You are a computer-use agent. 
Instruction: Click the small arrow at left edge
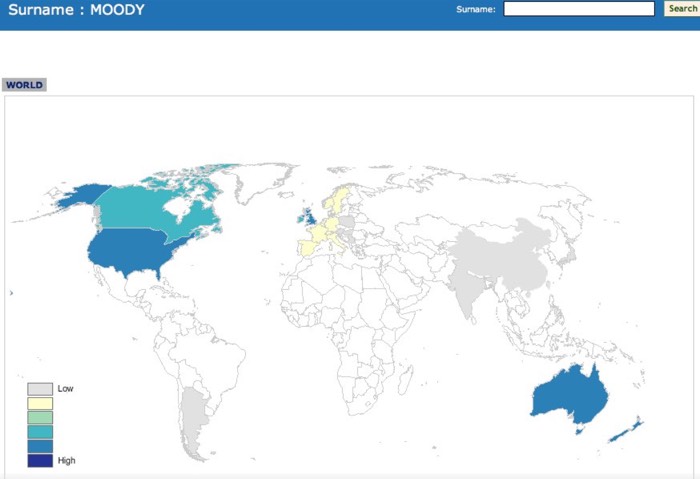click(11, 293)
